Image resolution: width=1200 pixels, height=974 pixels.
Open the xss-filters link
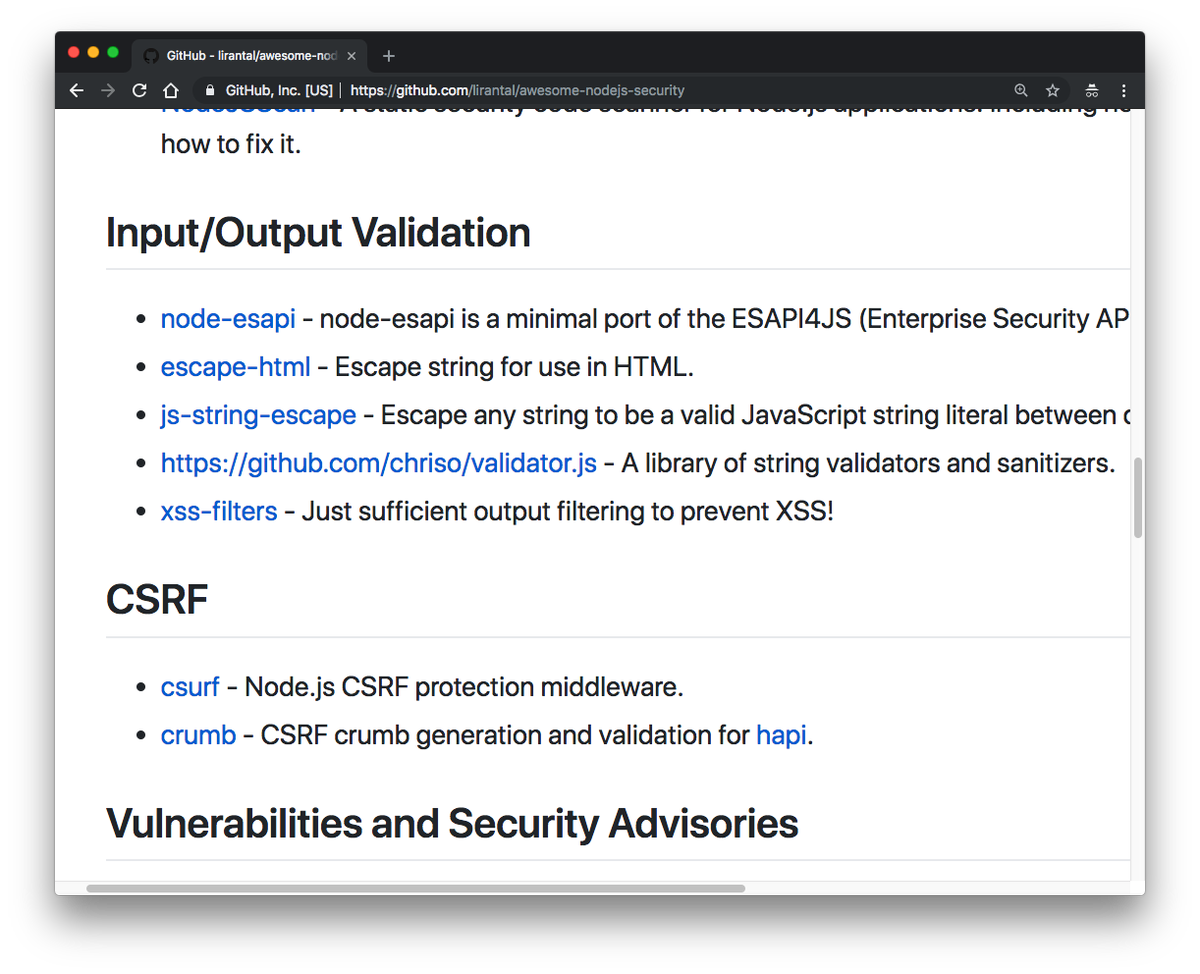click(x=219, y=511)
